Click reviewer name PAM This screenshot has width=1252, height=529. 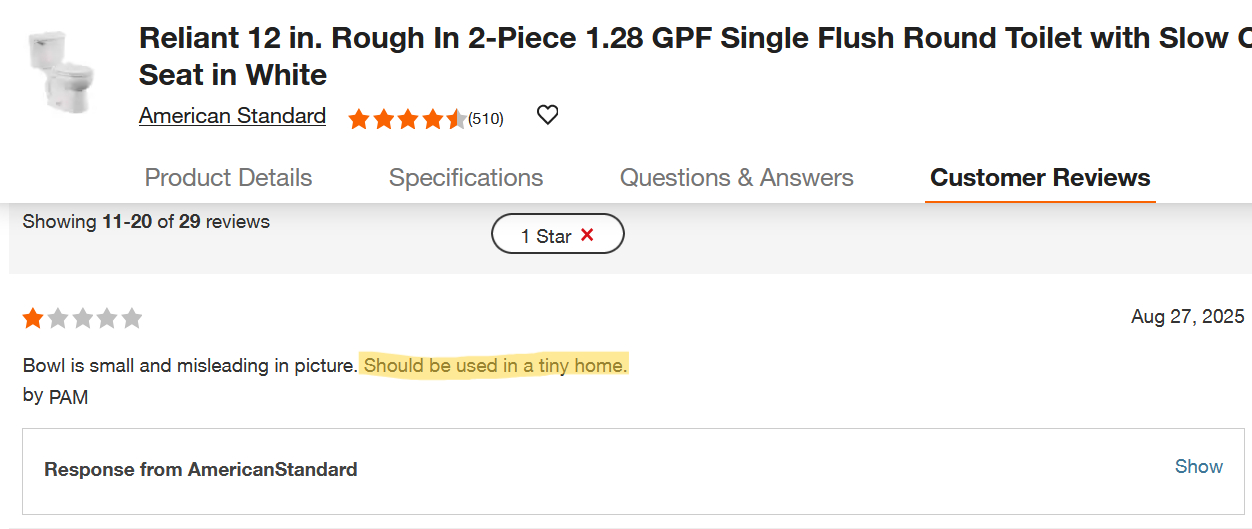[68, 397]
